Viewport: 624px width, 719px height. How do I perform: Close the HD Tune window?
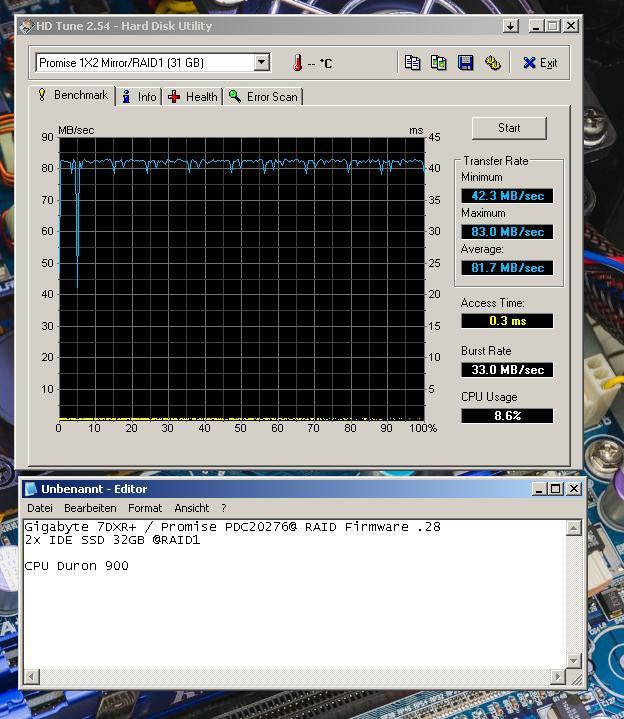pyautogui.click(x=570, y=26)
